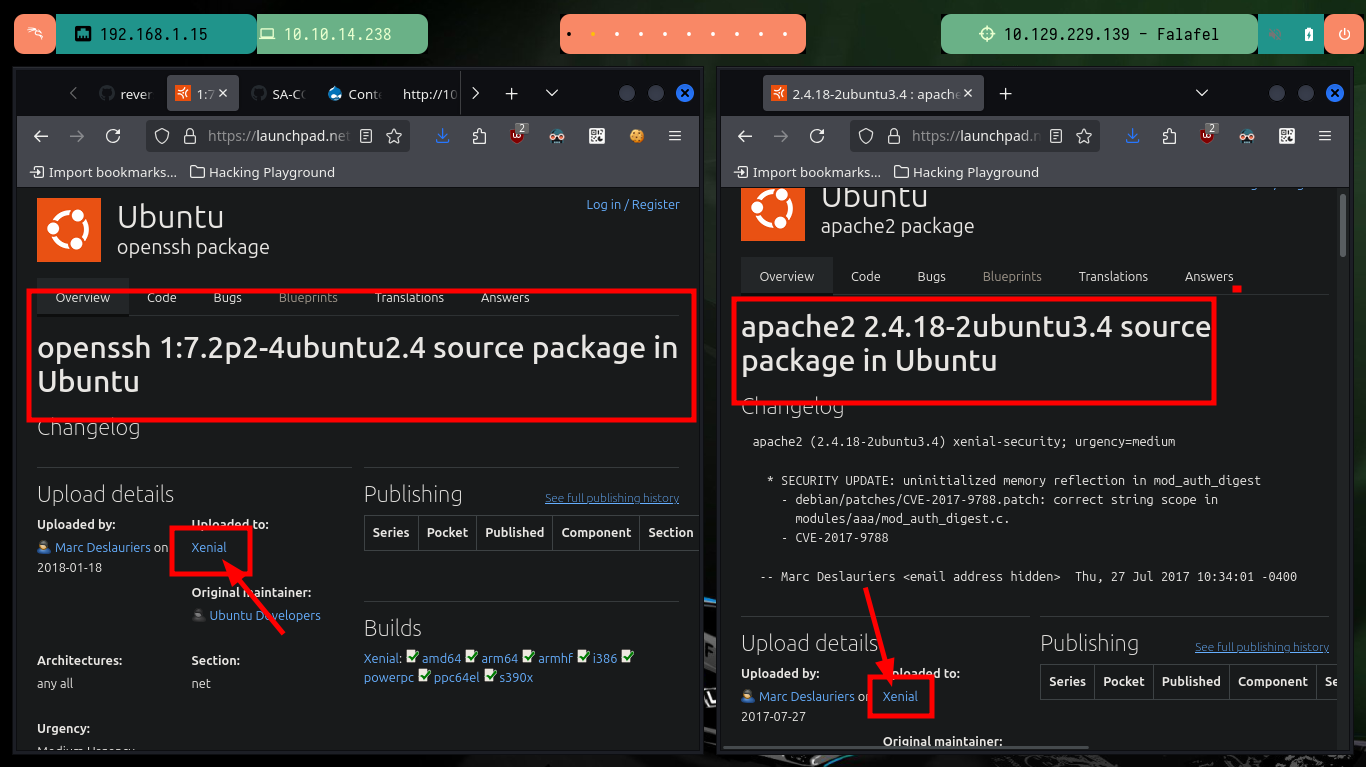Open the amd64 build link
This screenshot has width=1366, height=767.
[441, 658]
